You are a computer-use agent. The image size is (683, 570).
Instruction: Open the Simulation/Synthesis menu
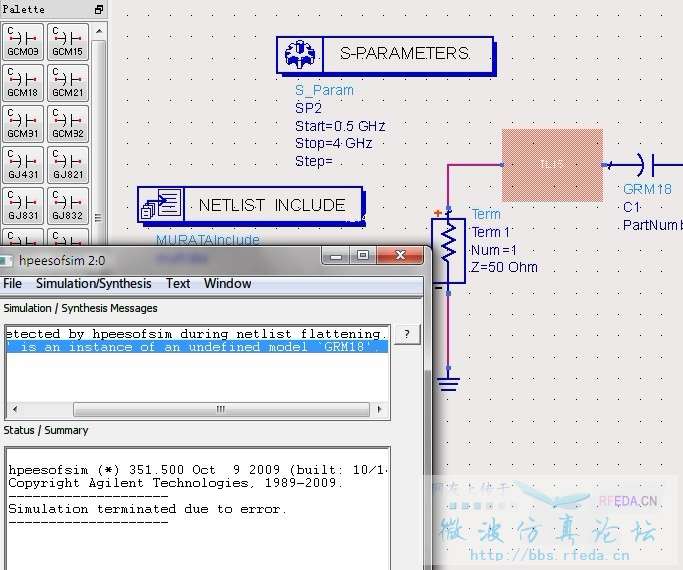click(x=94, y=283)
